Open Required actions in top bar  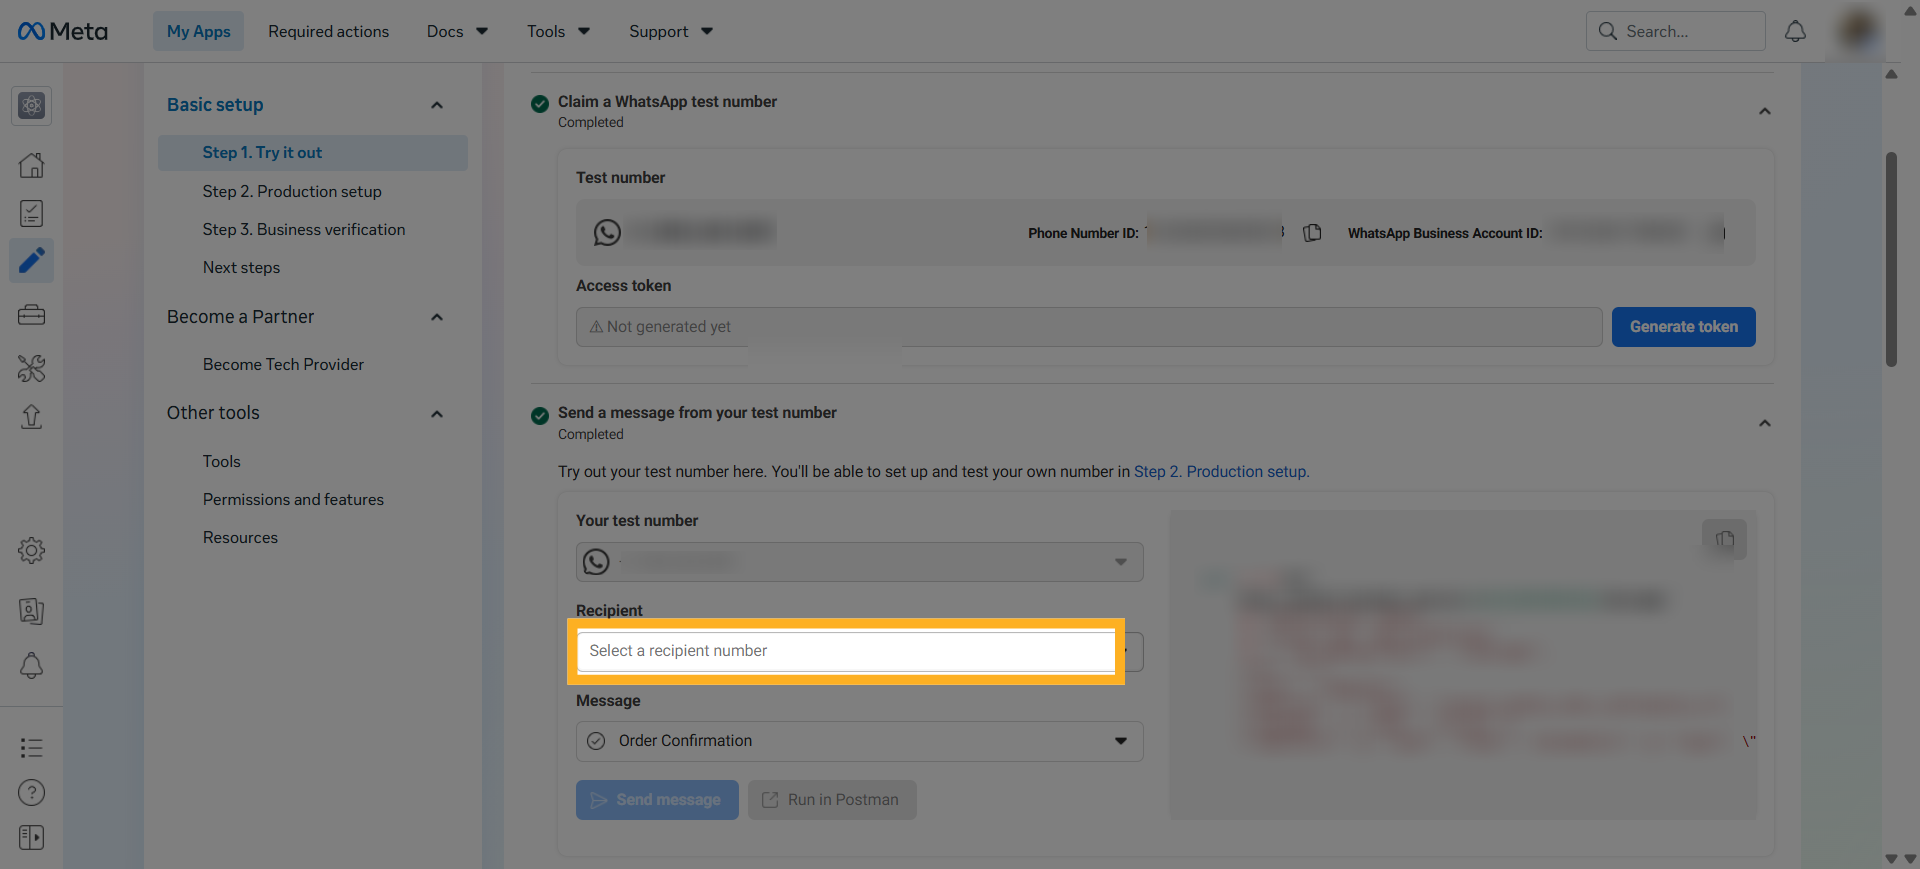(x=328, y=31)
